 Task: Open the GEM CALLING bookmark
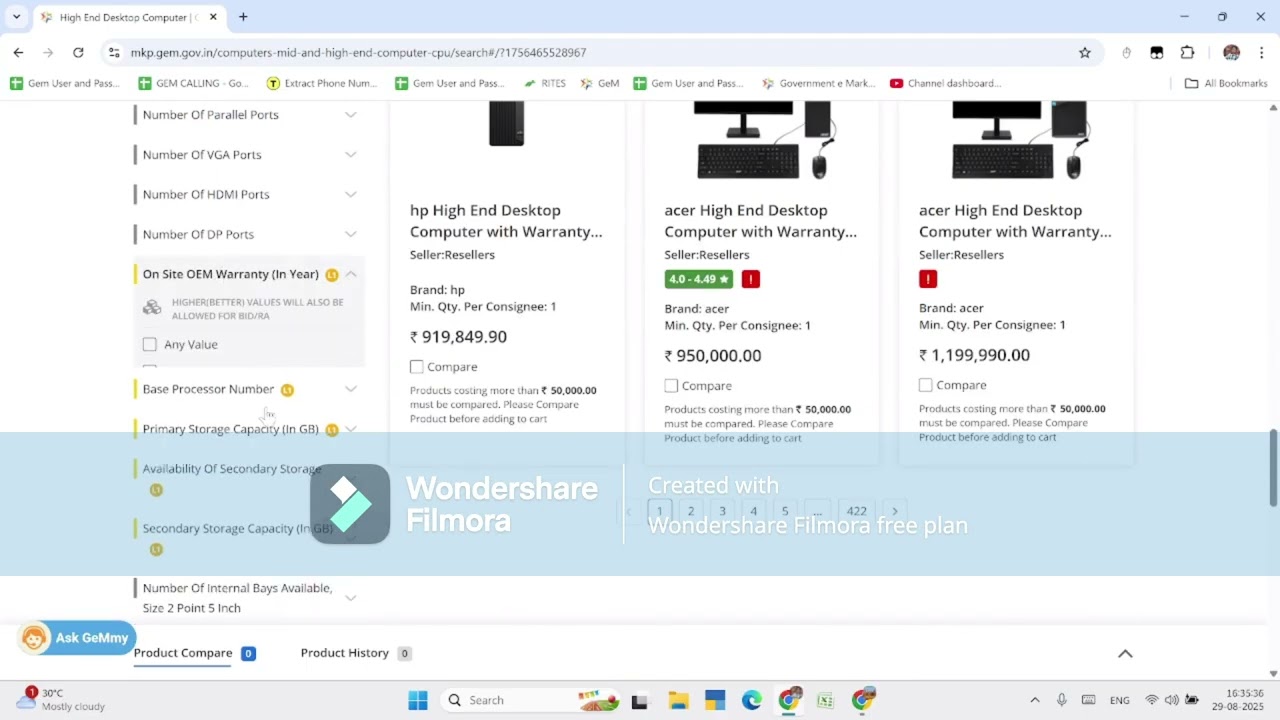coord(194,83)
